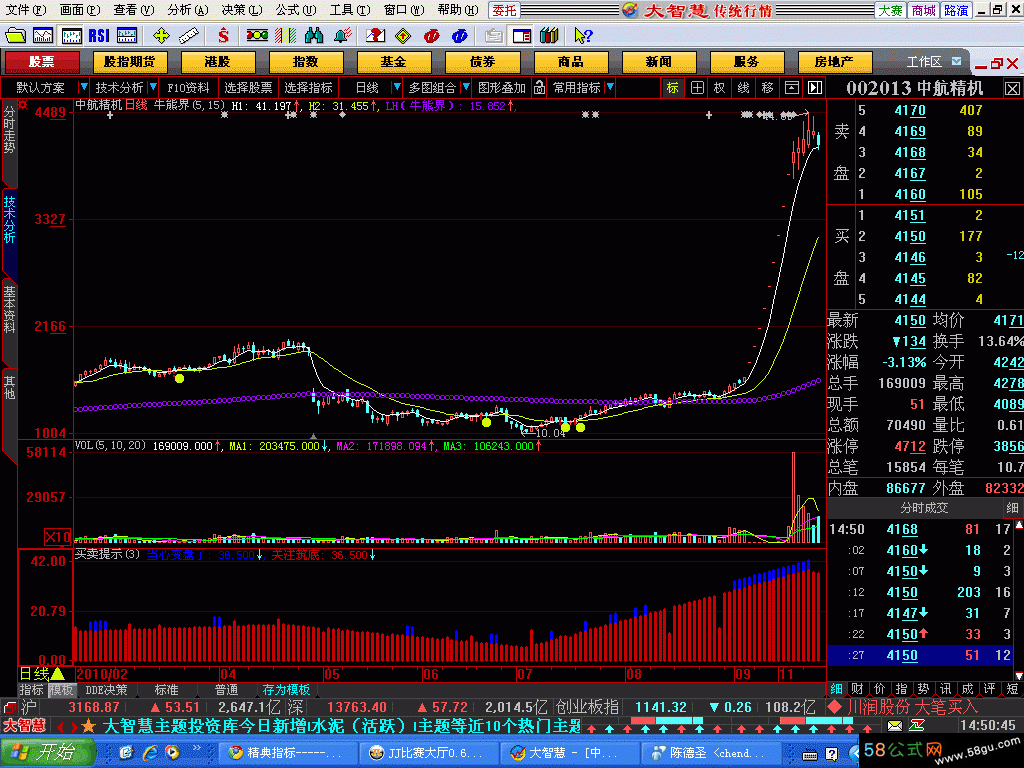Expand the 工作区 dropdown
Screen dimensions: 1024x768
pyautogui.click(x=956, y=61)
